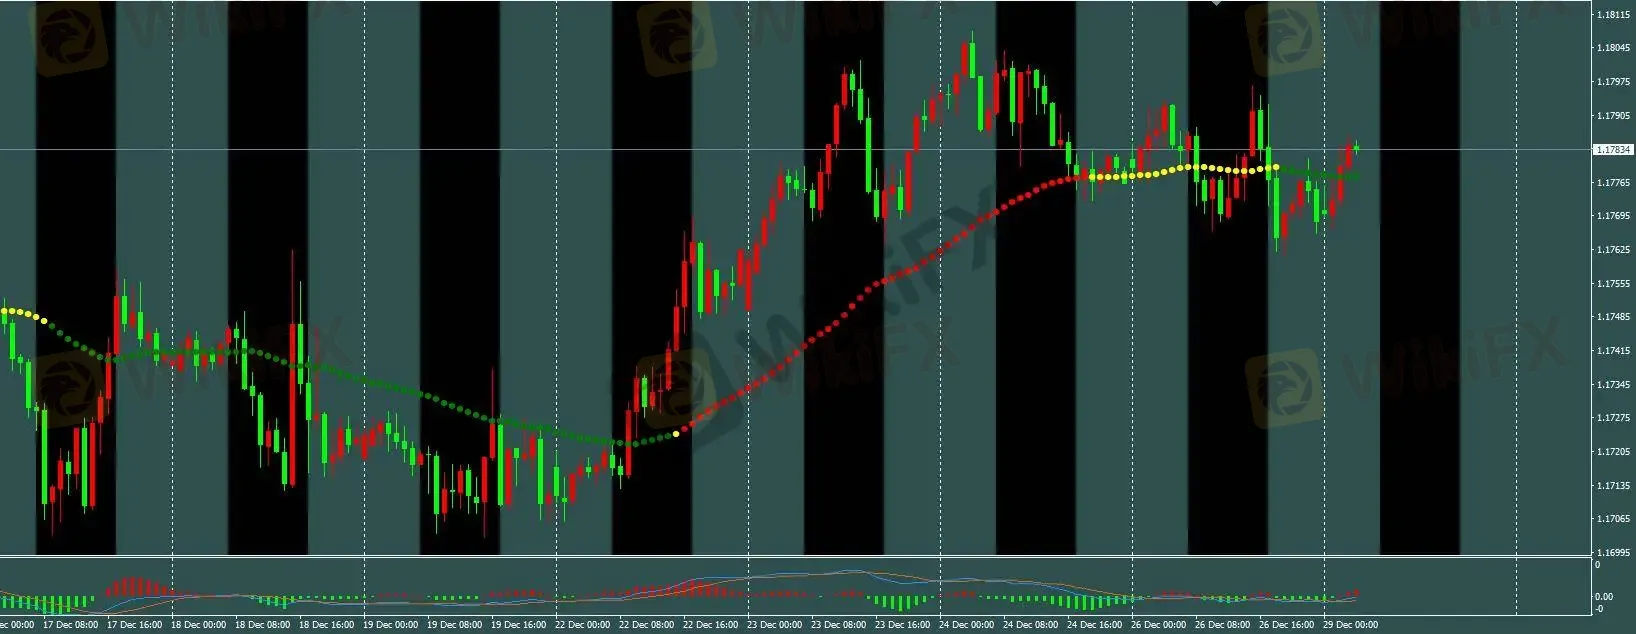This screenshot has height=634, width=1636.
Task: Click the 24 Dec 16:00 time label
Action: point(1094,625)
